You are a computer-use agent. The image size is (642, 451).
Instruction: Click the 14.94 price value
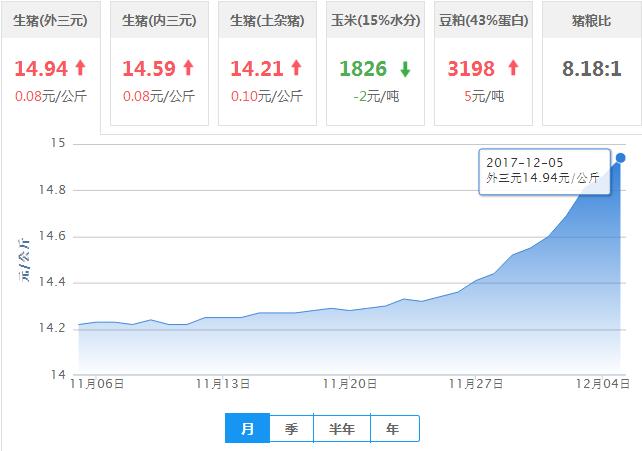pos(41,68)
